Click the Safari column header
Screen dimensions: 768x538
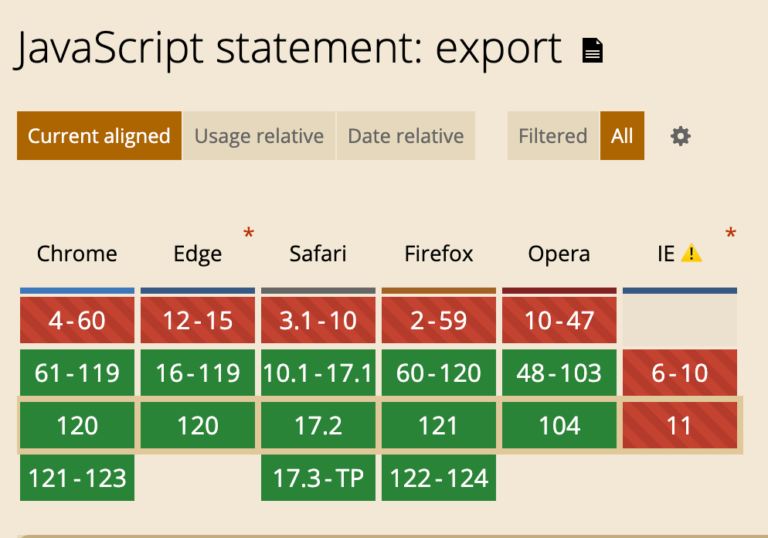click(x=318, y=254)
